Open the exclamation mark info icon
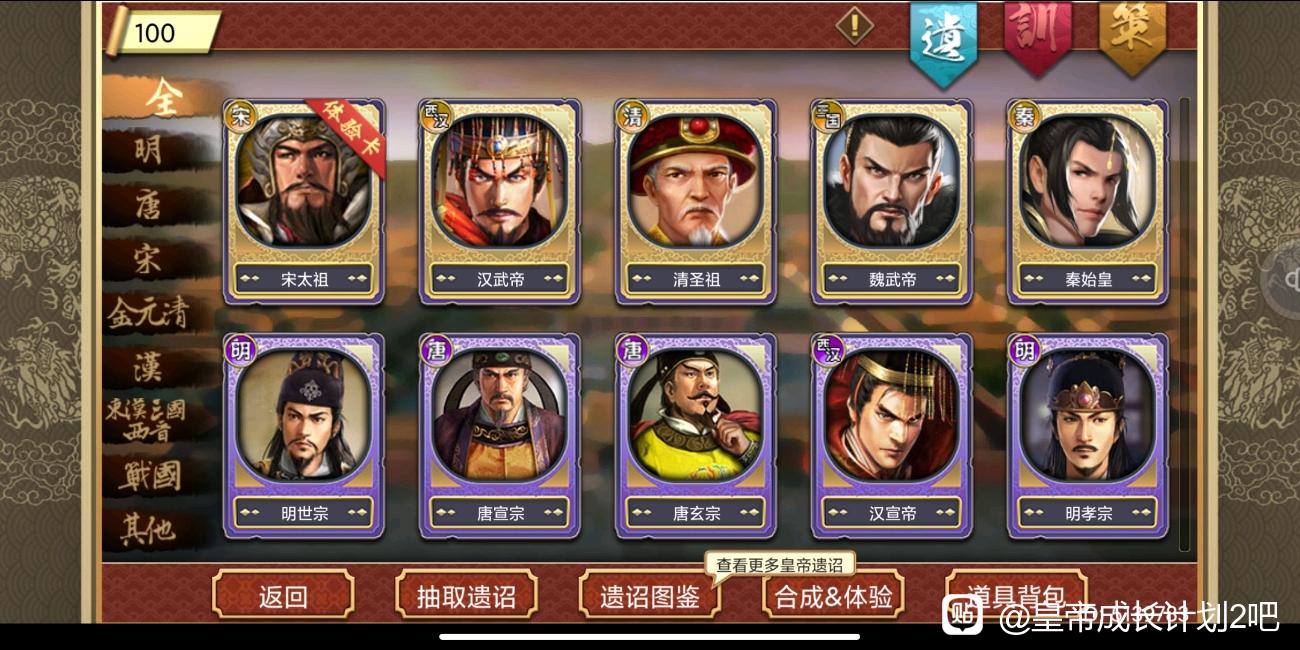The height and width of the screenshot is (650, 1300). click(x=854, y=25)
